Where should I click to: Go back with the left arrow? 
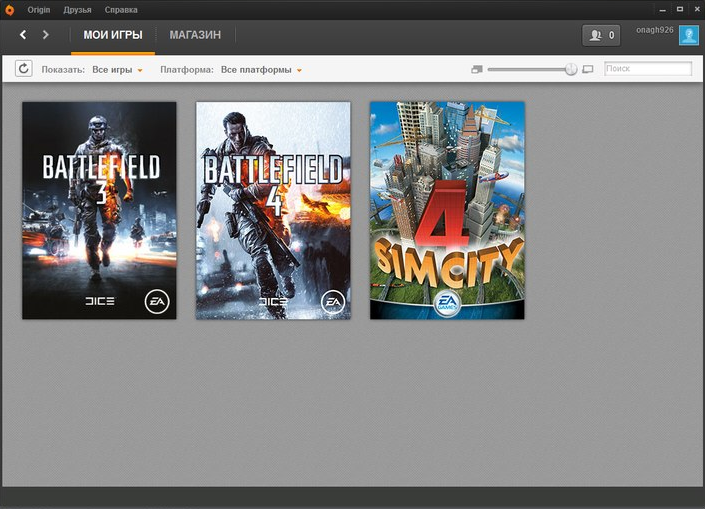23,35
